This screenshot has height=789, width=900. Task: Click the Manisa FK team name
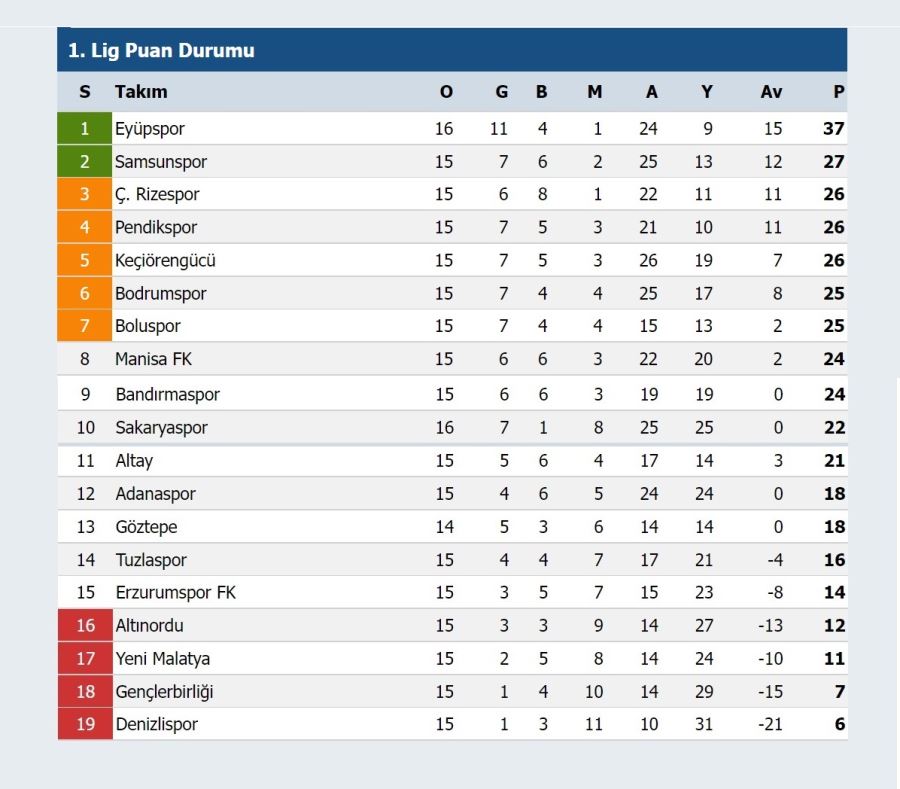pyautogui.click(x=153, y=359)
